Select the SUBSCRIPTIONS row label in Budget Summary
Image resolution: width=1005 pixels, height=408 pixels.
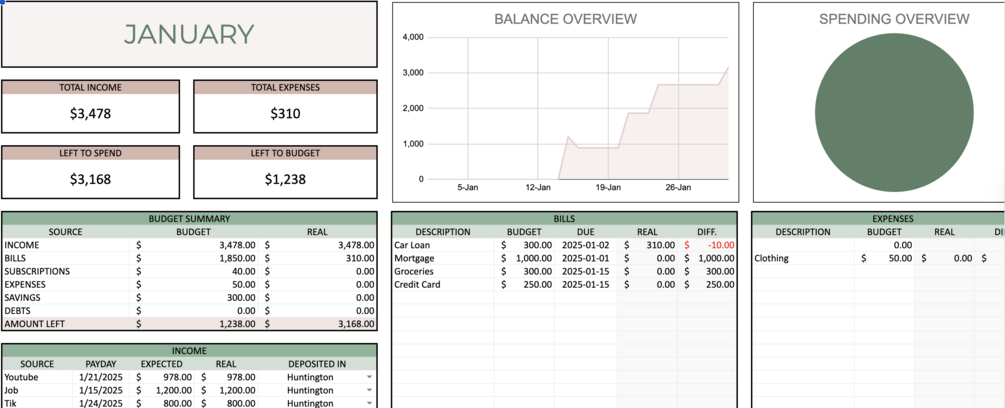(37, 271)
